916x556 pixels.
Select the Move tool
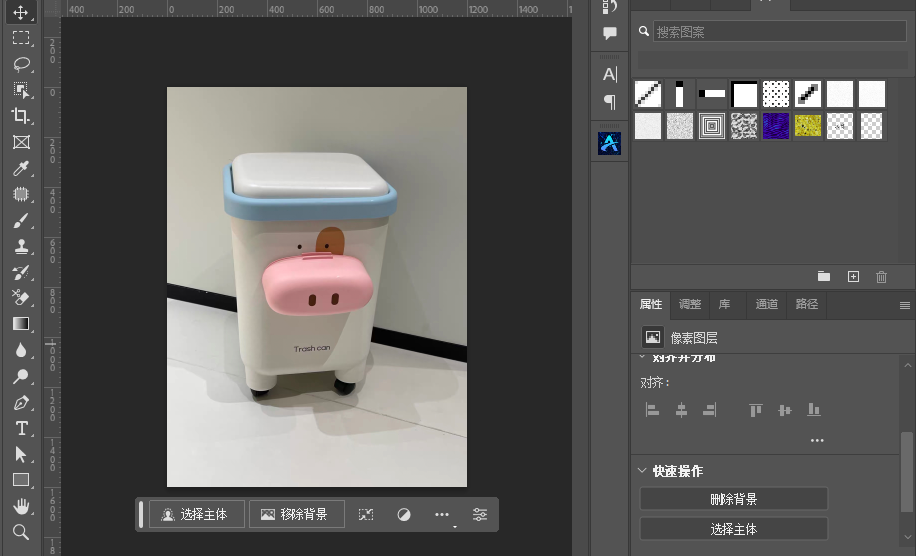coord(21,12)
